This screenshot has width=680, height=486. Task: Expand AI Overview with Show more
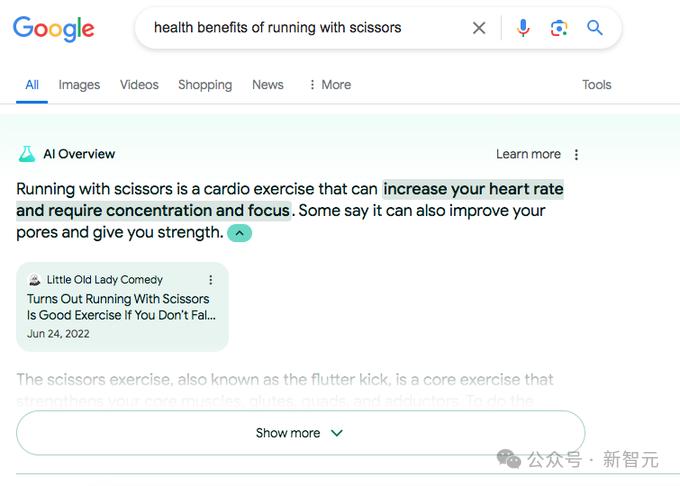pyautogui.click(x=300, y=433)
